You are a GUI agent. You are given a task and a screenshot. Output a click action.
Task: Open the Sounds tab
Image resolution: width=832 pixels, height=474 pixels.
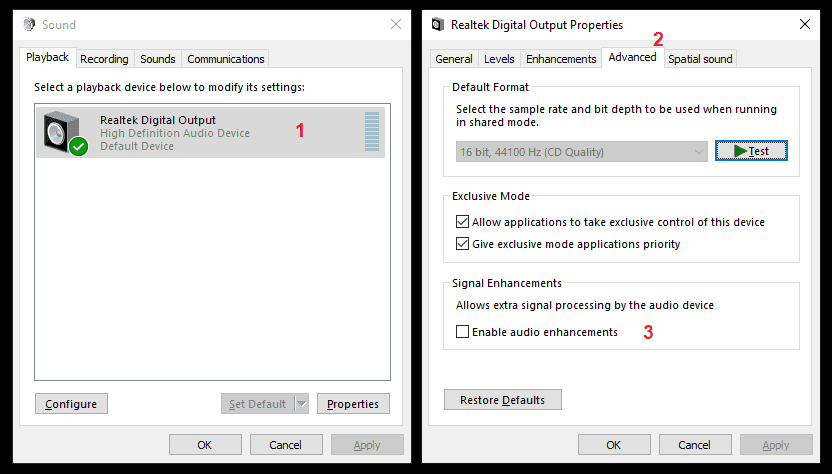pos(158,59)
